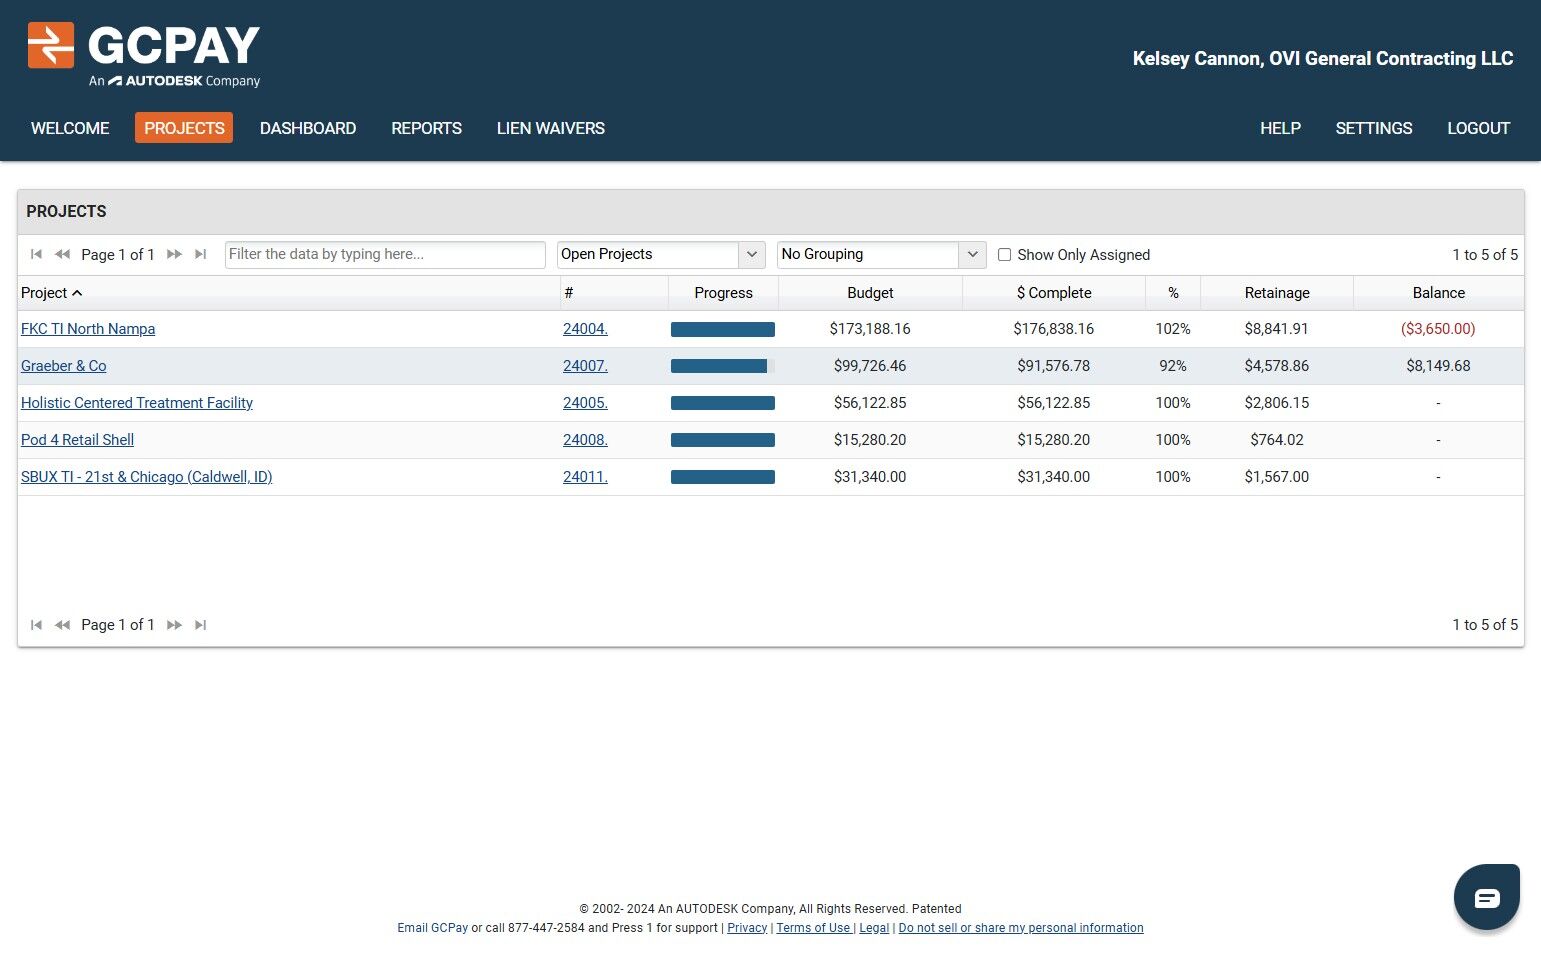Click the filter data text field
1541x953 pixels.
pyautogui.click(x=385, y=254)
